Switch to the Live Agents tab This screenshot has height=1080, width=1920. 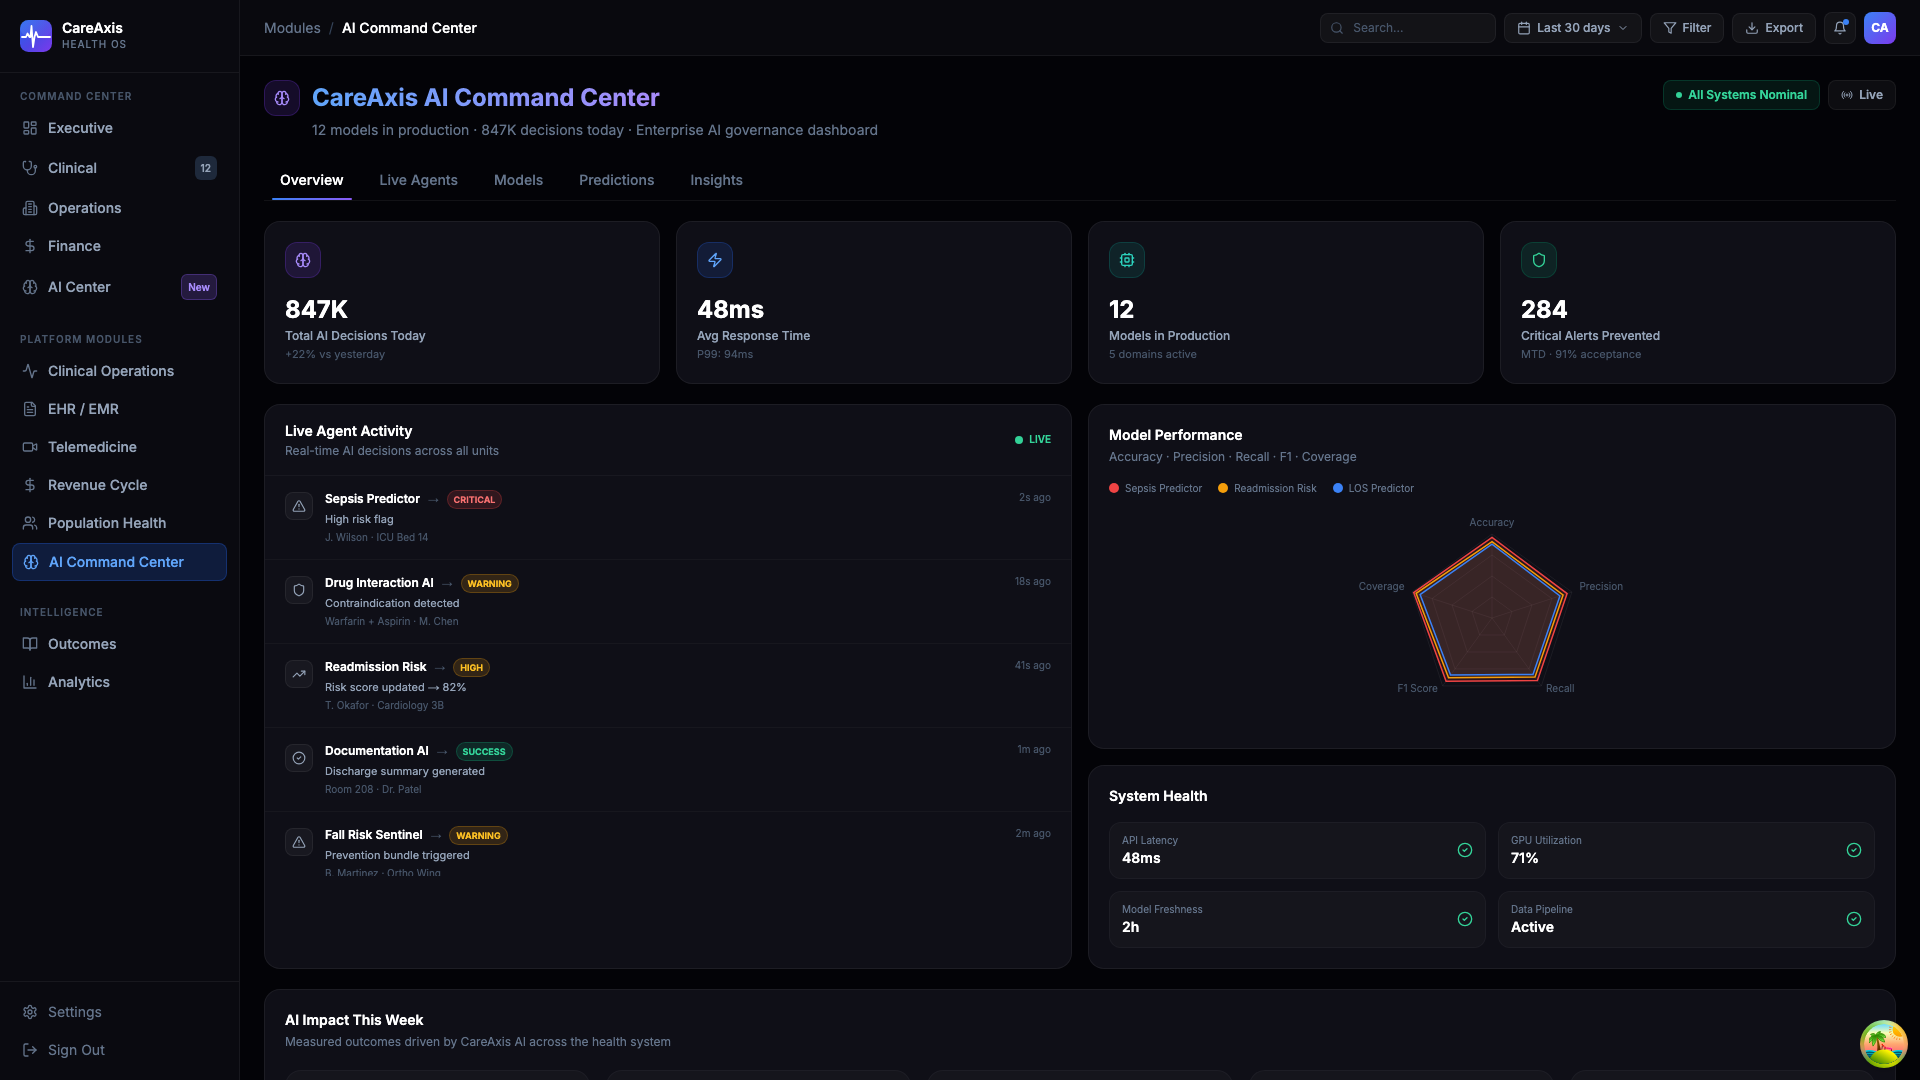click(x=418, y=180)
